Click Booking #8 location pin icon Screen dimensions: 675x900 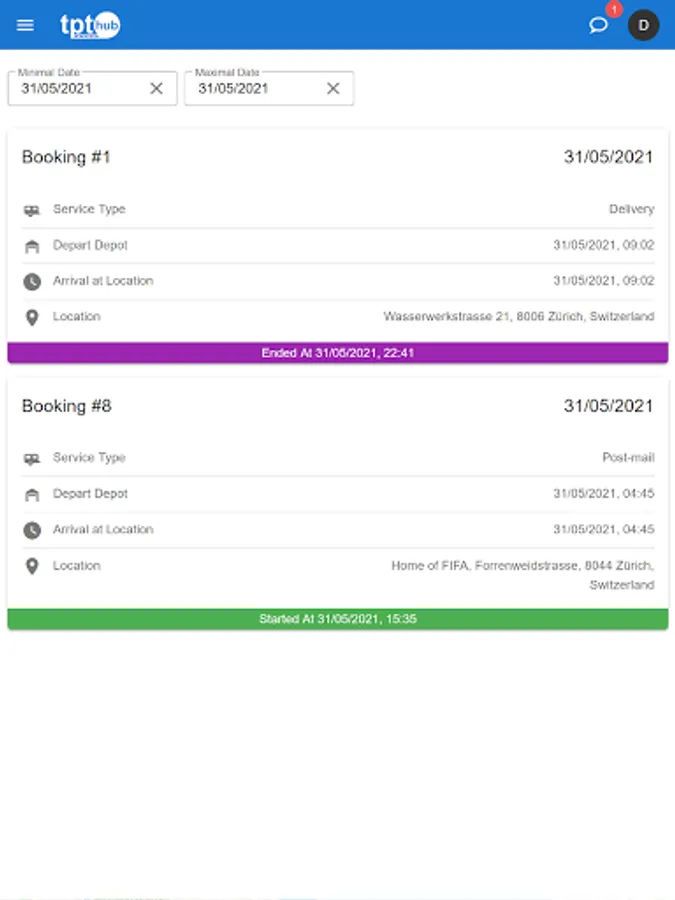pos(32,567)
